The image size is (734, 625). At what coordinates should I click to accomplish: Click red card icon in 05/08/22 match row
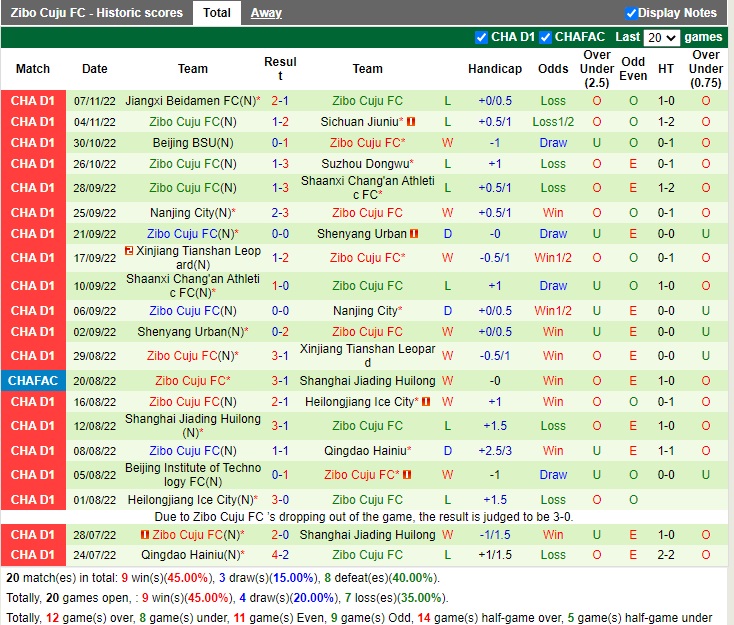pyautogui.click(x=408, y=475)
